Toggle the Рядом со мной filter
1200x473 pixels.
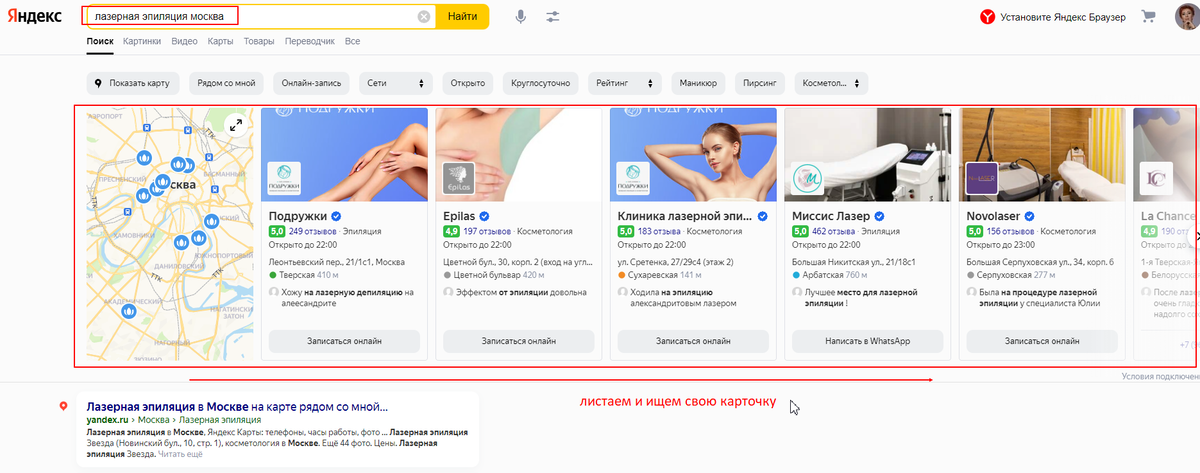(227, 83)
